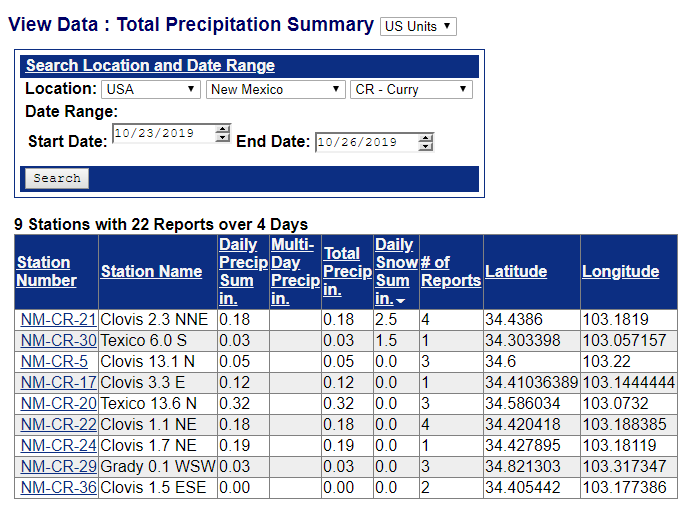
Task: Click the View Data Total Precipitation Summary heading
Action: [191, 24]
